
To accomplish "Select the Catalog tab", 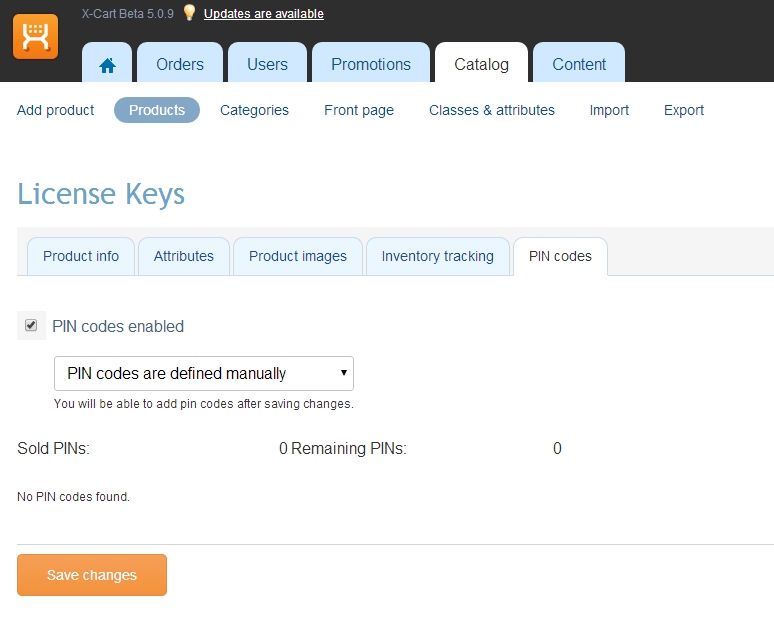I will click(481, 62).
